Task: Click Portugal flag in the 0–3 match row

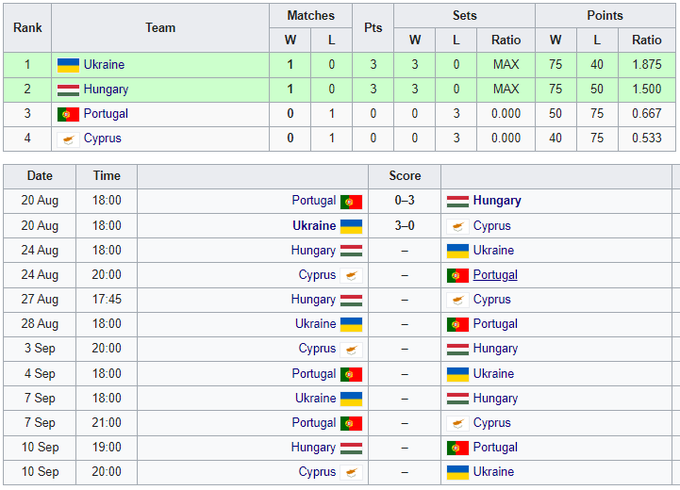Action: [x=351, y=201]
